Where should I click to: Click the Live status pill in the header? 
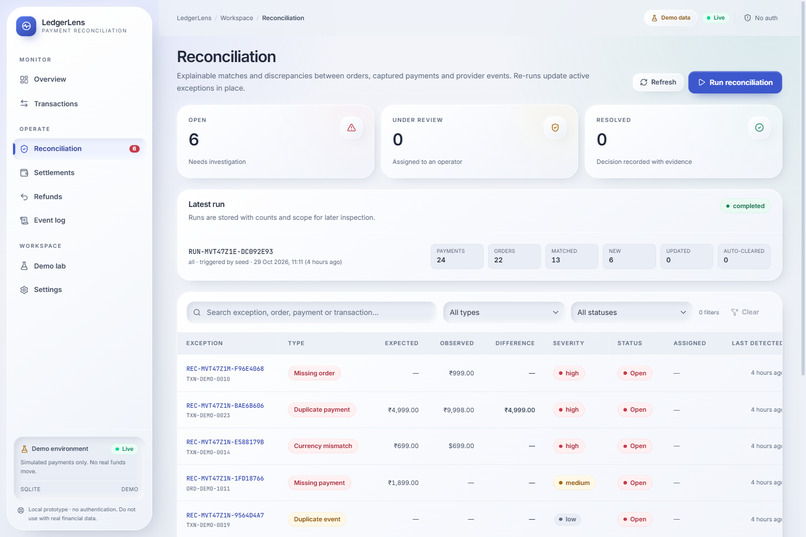(x=716, y=18)
